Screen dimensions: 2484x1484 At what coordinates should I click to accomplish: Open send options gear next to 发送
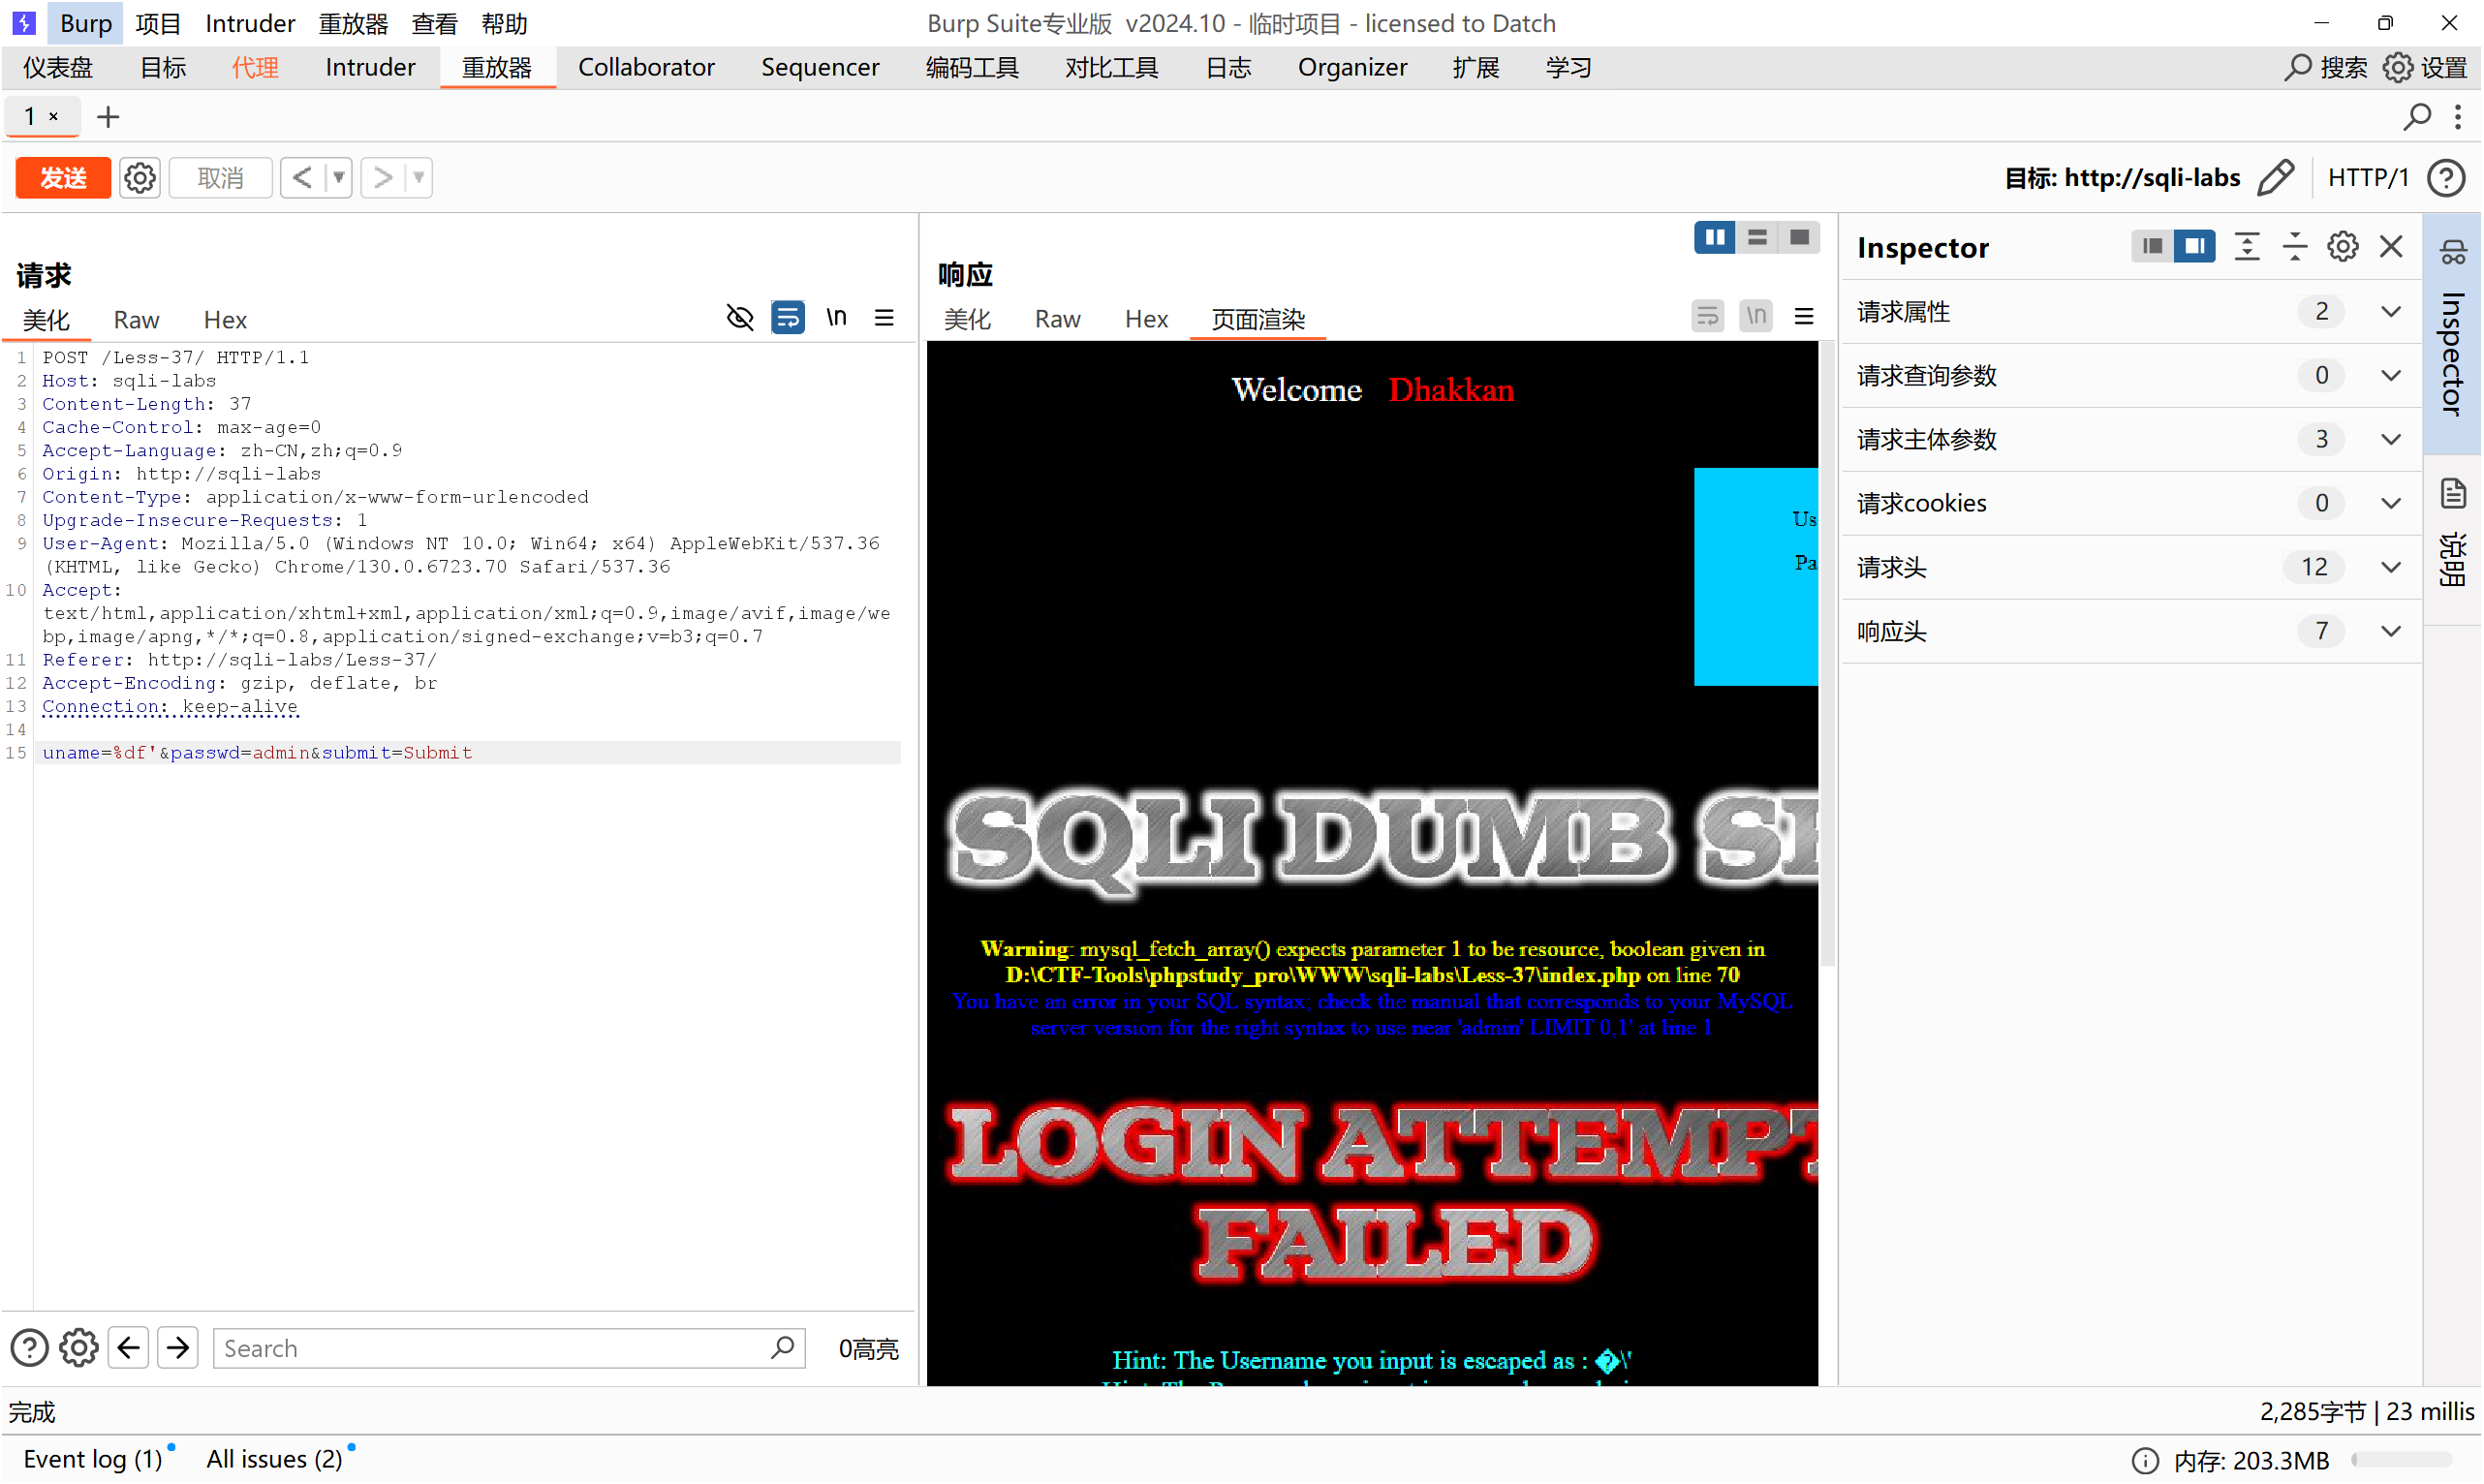(x=139, y=178)
